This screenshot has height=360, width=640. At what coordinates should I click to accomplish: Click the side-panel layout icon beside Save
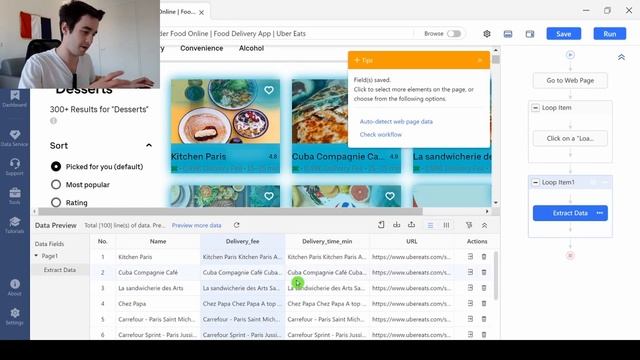pyautogui.click(x=530, y=34)
